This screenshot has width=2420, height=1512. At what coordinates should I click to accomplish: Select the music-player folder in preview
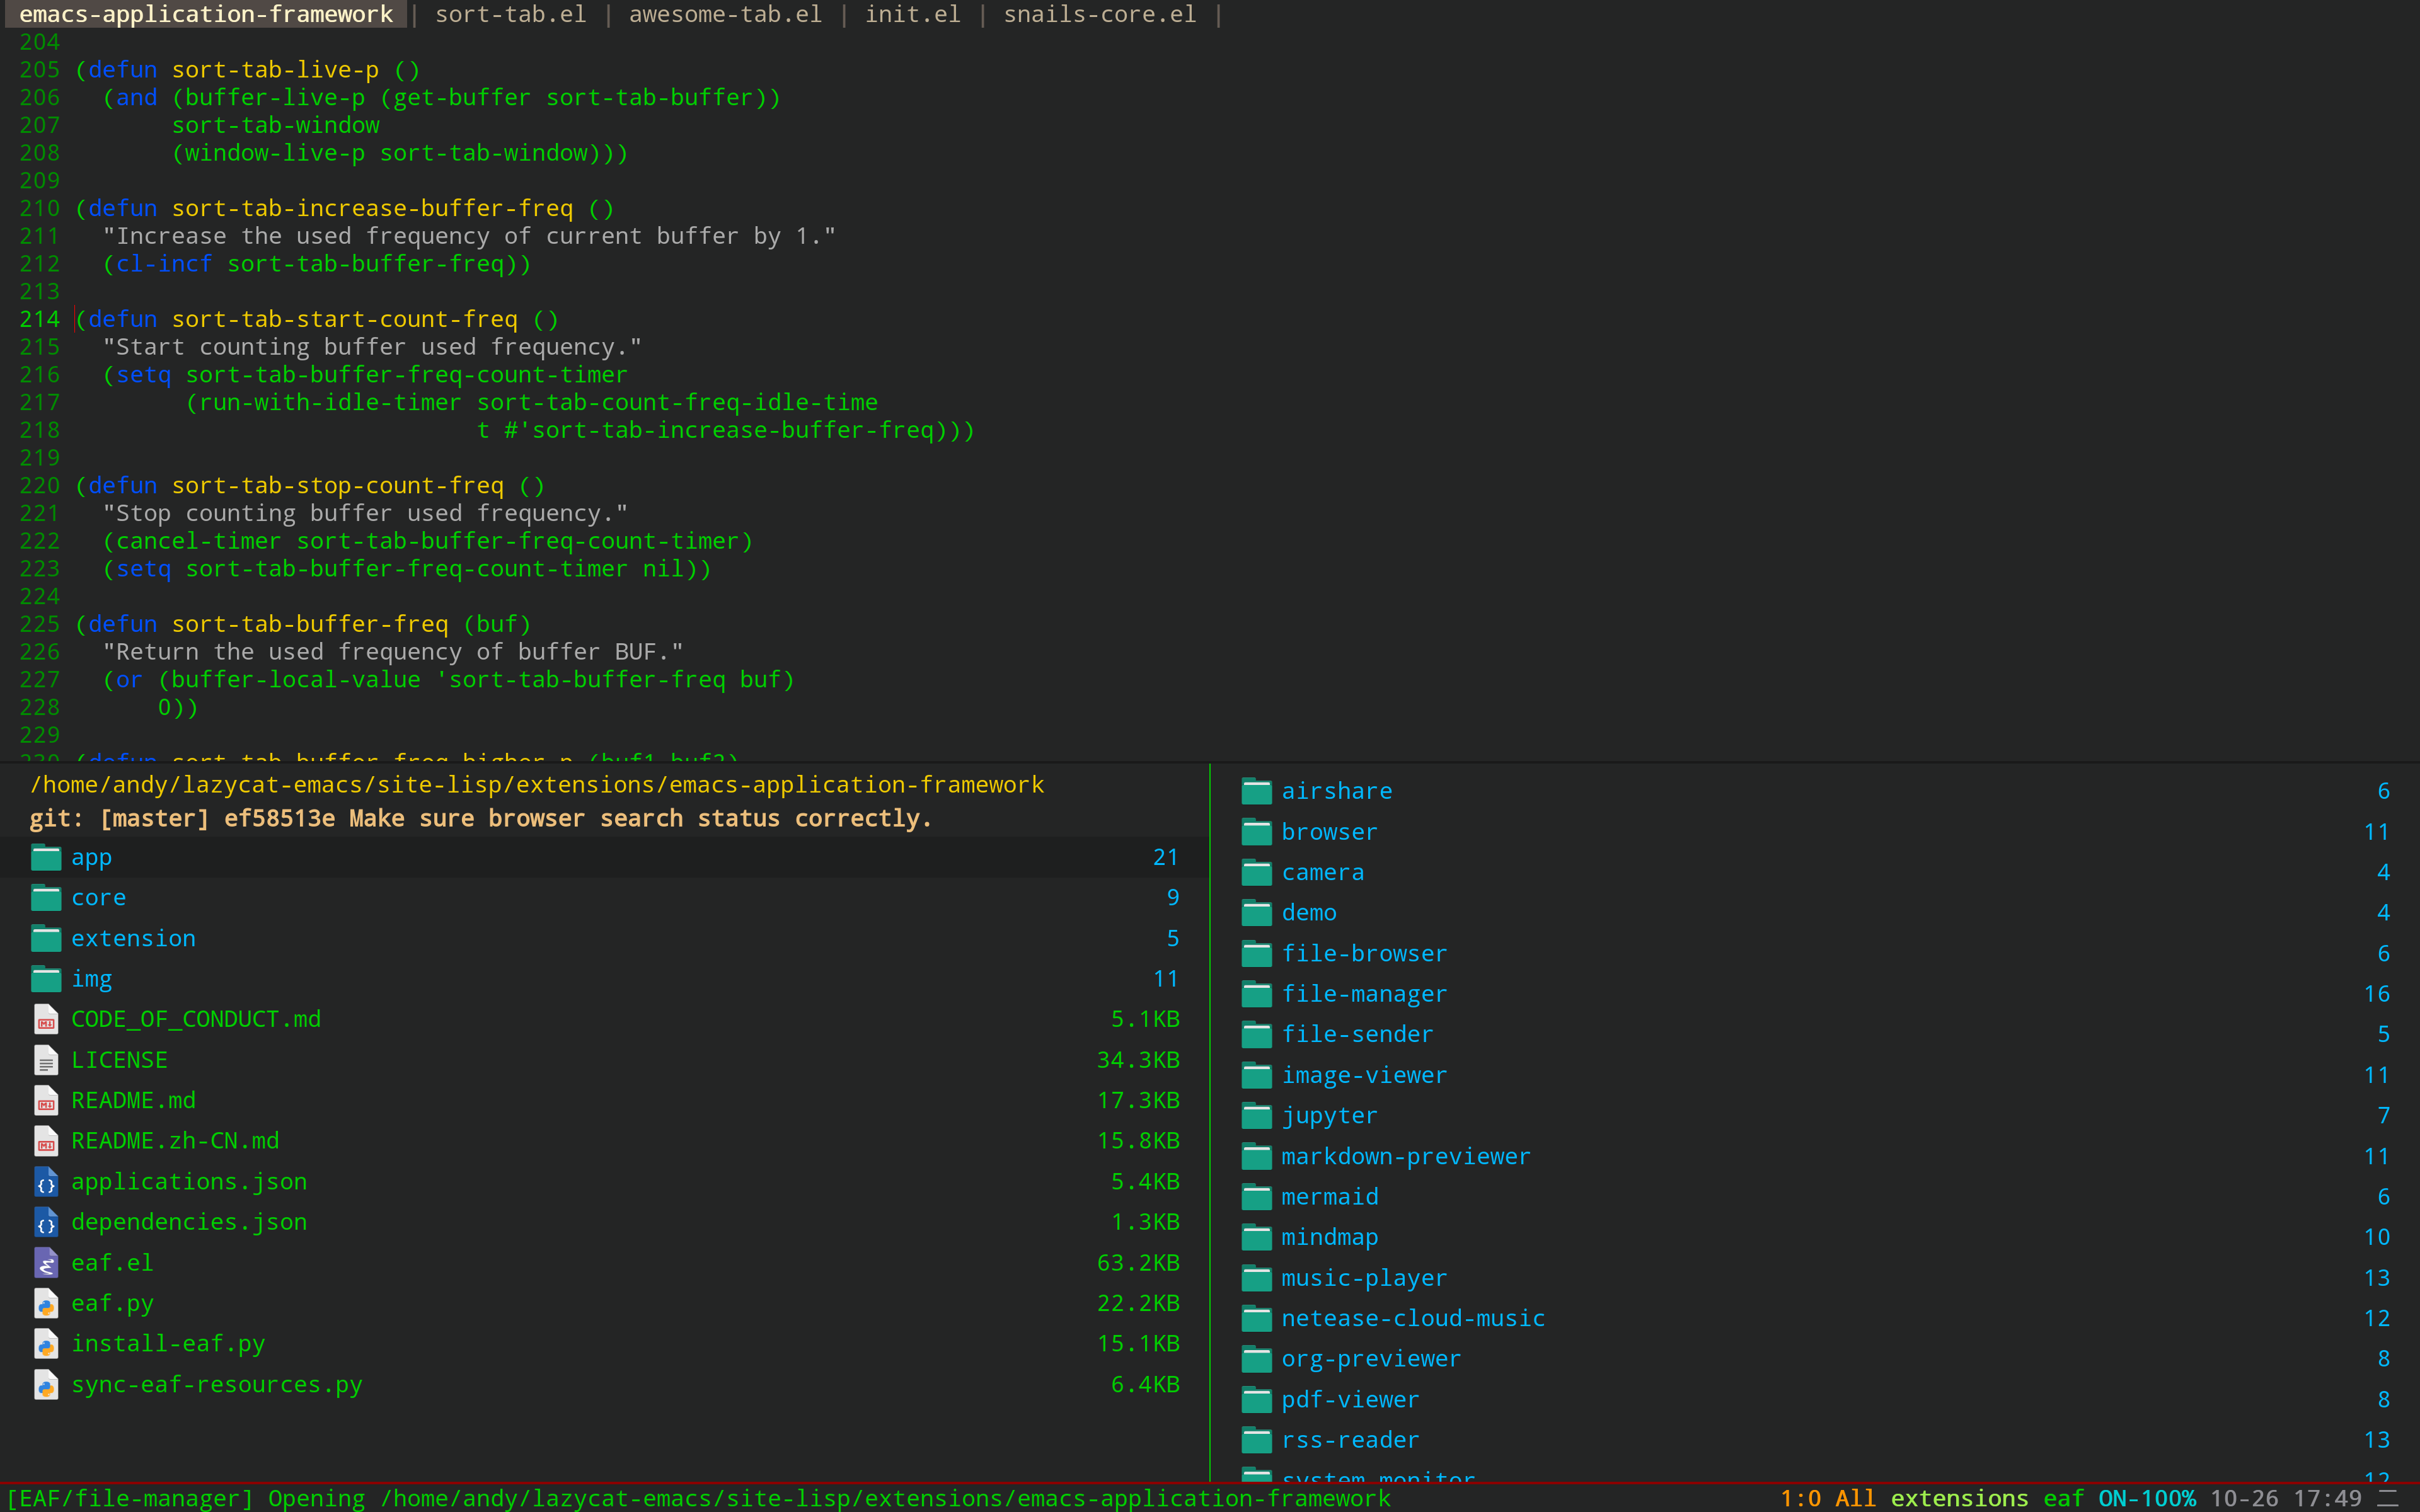1363,1278
